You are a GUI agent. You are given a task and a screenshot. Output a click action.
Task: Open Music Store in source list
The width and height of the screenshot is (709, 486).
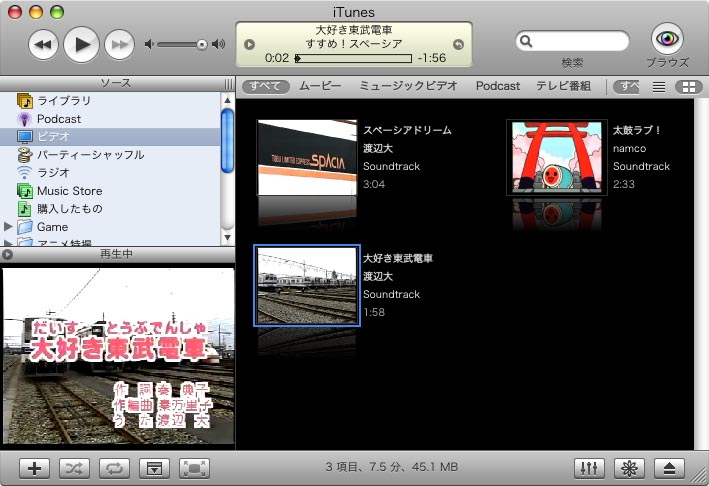tap(111, 191)
